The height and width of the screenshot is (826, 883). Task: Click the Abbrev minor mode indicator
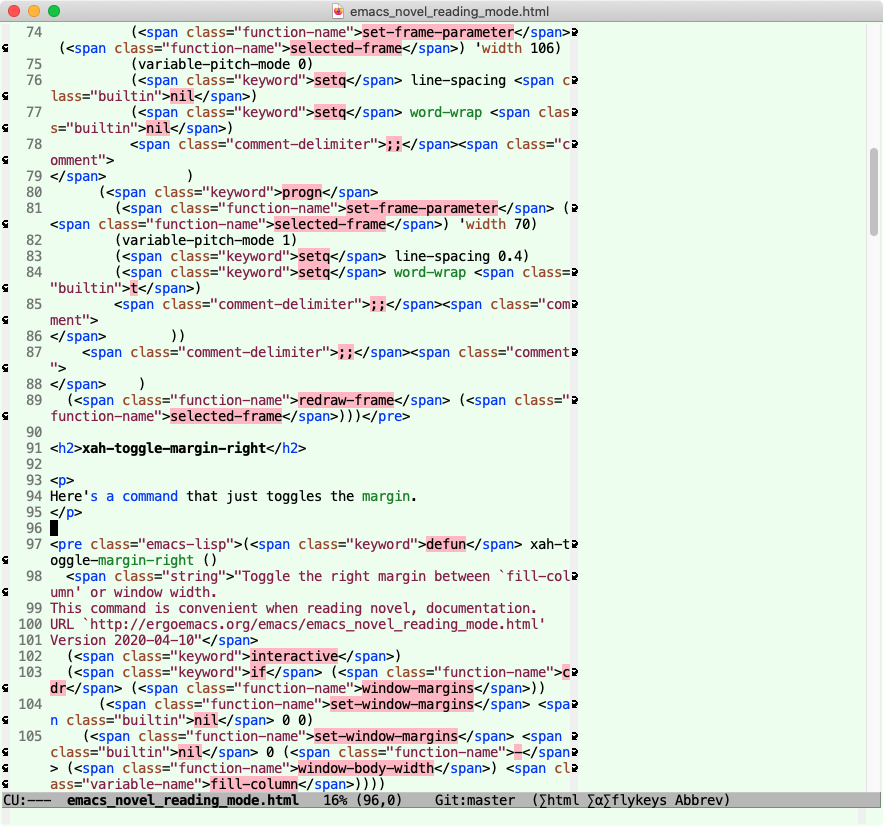[698, 800]
